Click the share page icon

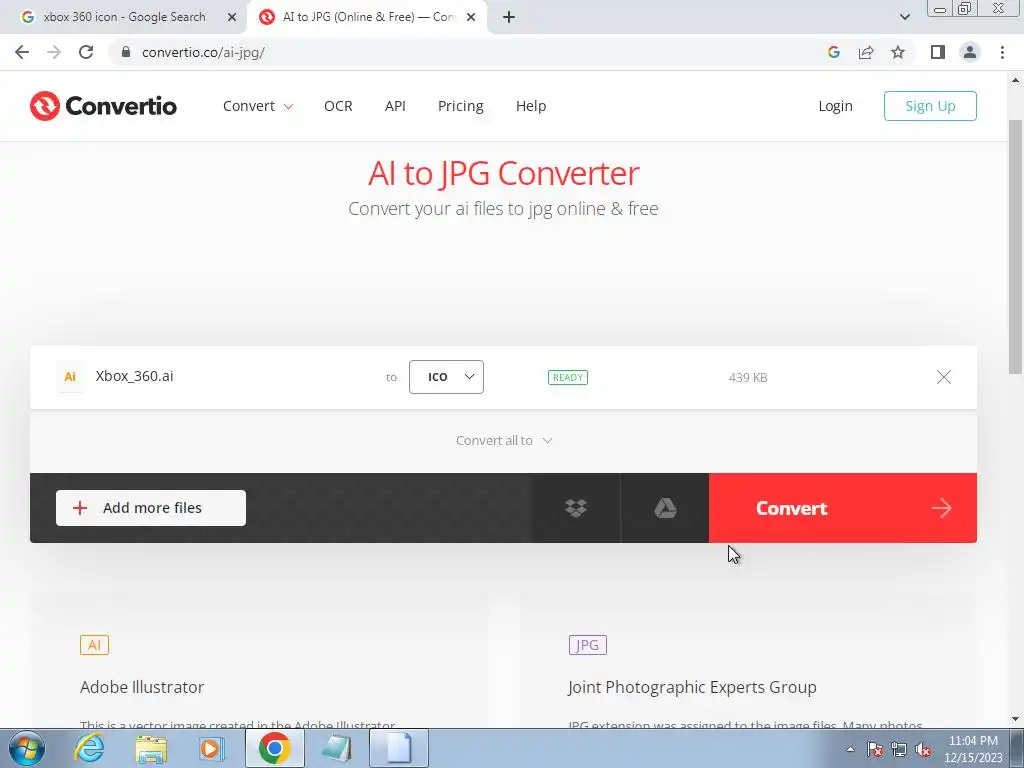[866, 52]
